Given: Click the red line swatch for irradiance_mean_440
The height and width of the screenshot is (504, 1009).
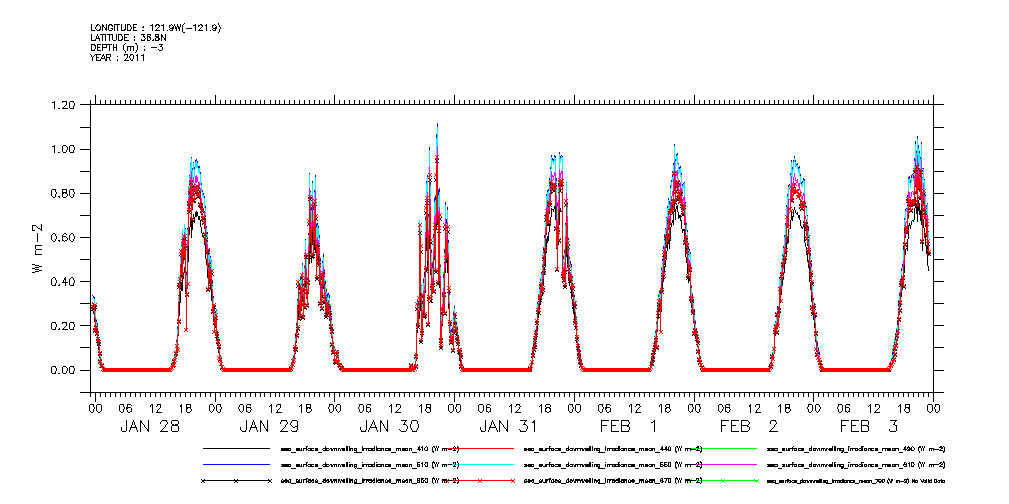Looking at the screenshot, I should [480, 450].
